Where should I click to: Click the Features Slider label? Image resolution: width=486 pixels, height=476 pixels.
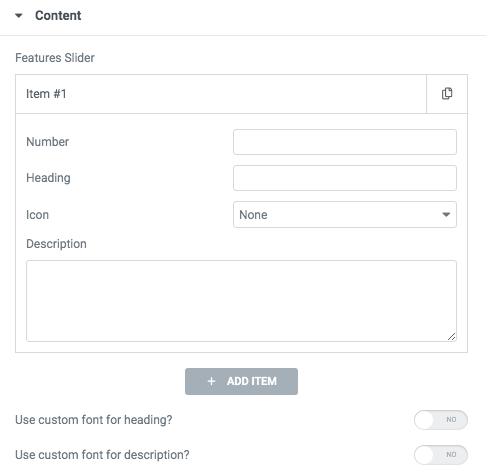coord(55,58)
